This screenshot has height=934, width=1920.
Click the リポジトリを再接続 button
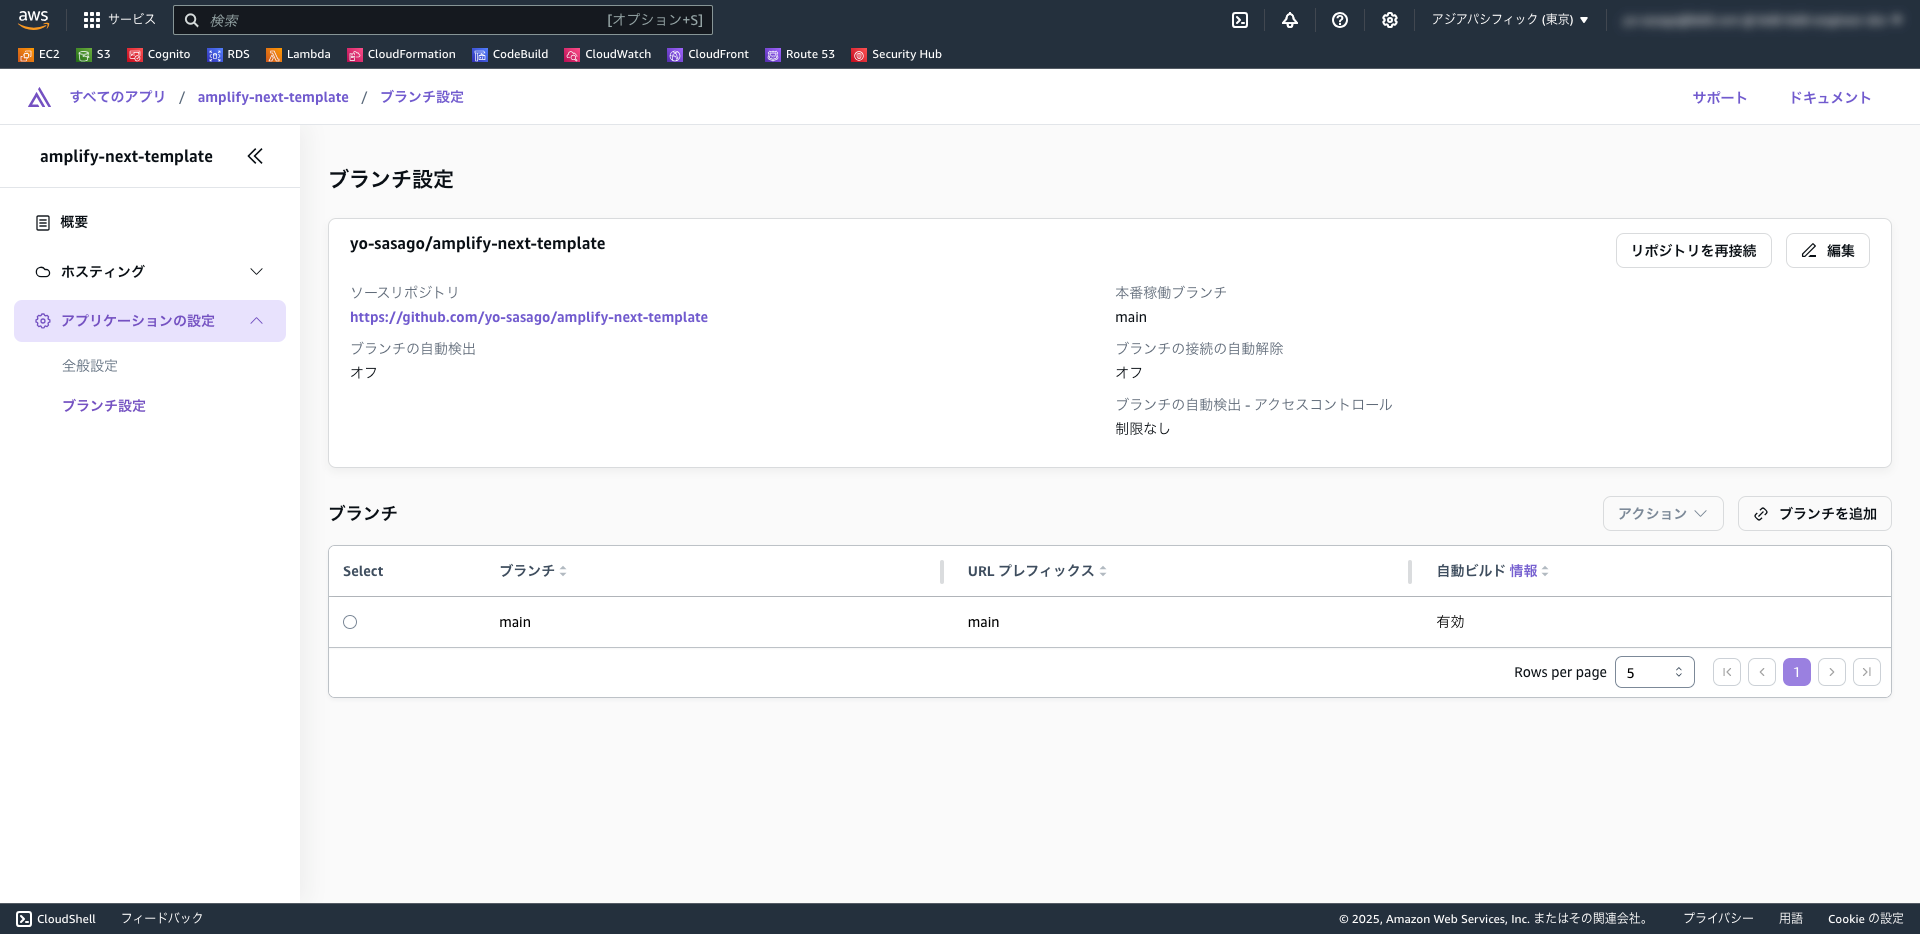pyautogui.click(x=1693, y=250)
